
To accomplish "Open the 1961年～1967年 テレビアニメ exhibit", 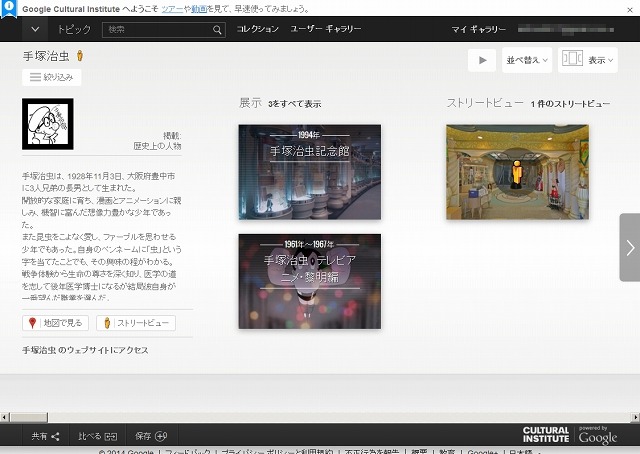I will pos(310,281).
